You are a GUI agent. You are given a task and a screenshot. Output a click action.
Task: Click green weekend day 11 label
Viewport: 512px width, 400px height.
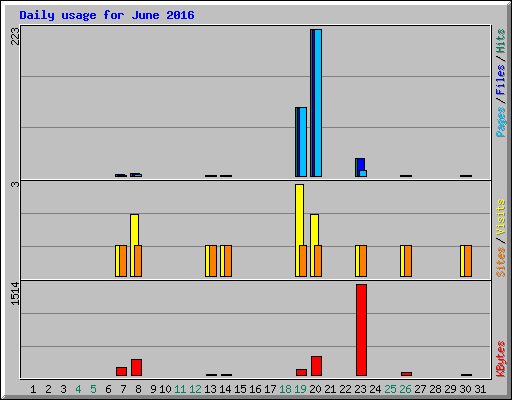click(180, 389)
